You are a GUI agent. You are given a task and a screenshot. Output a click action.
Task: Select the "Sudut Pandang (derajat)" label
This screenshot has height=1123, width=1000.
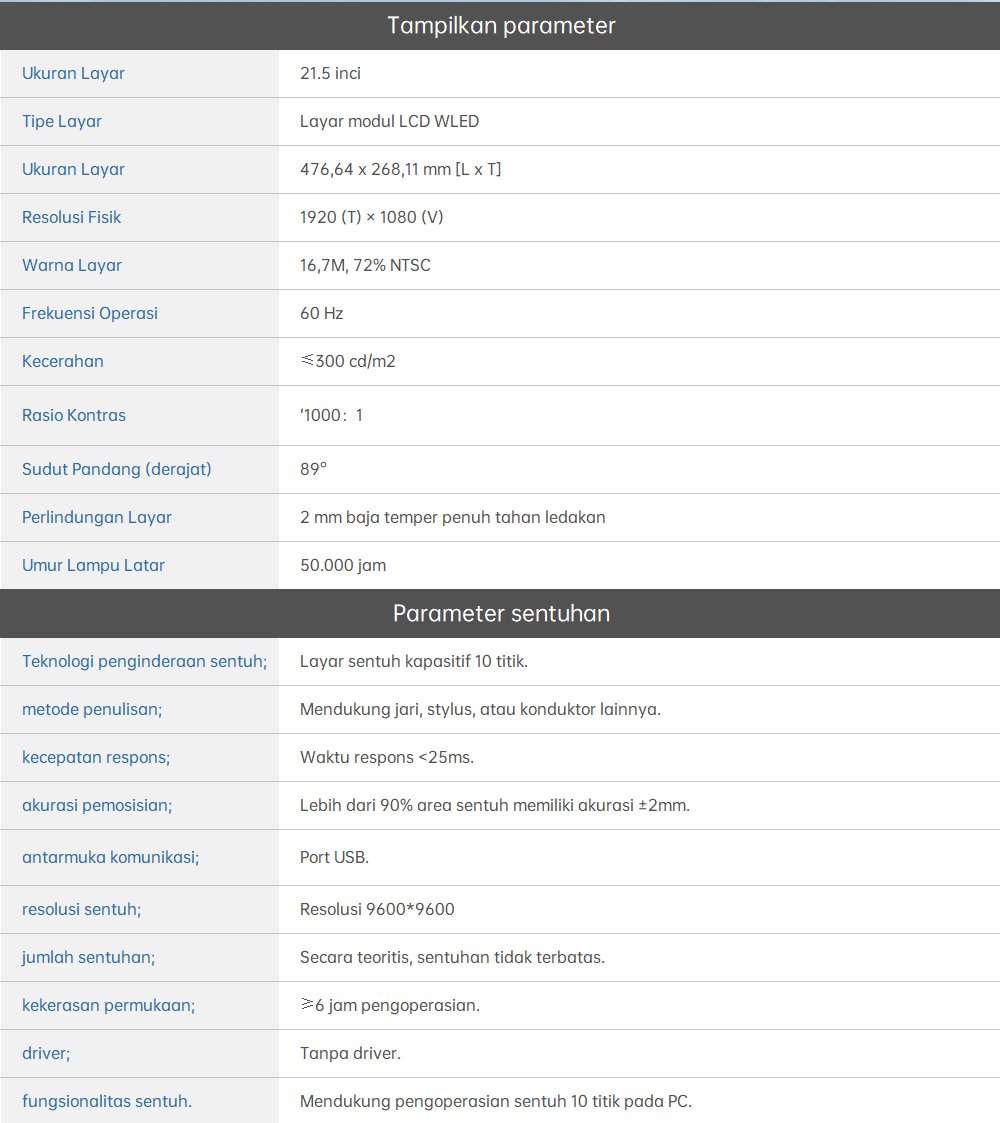click(x=117, y=469)
